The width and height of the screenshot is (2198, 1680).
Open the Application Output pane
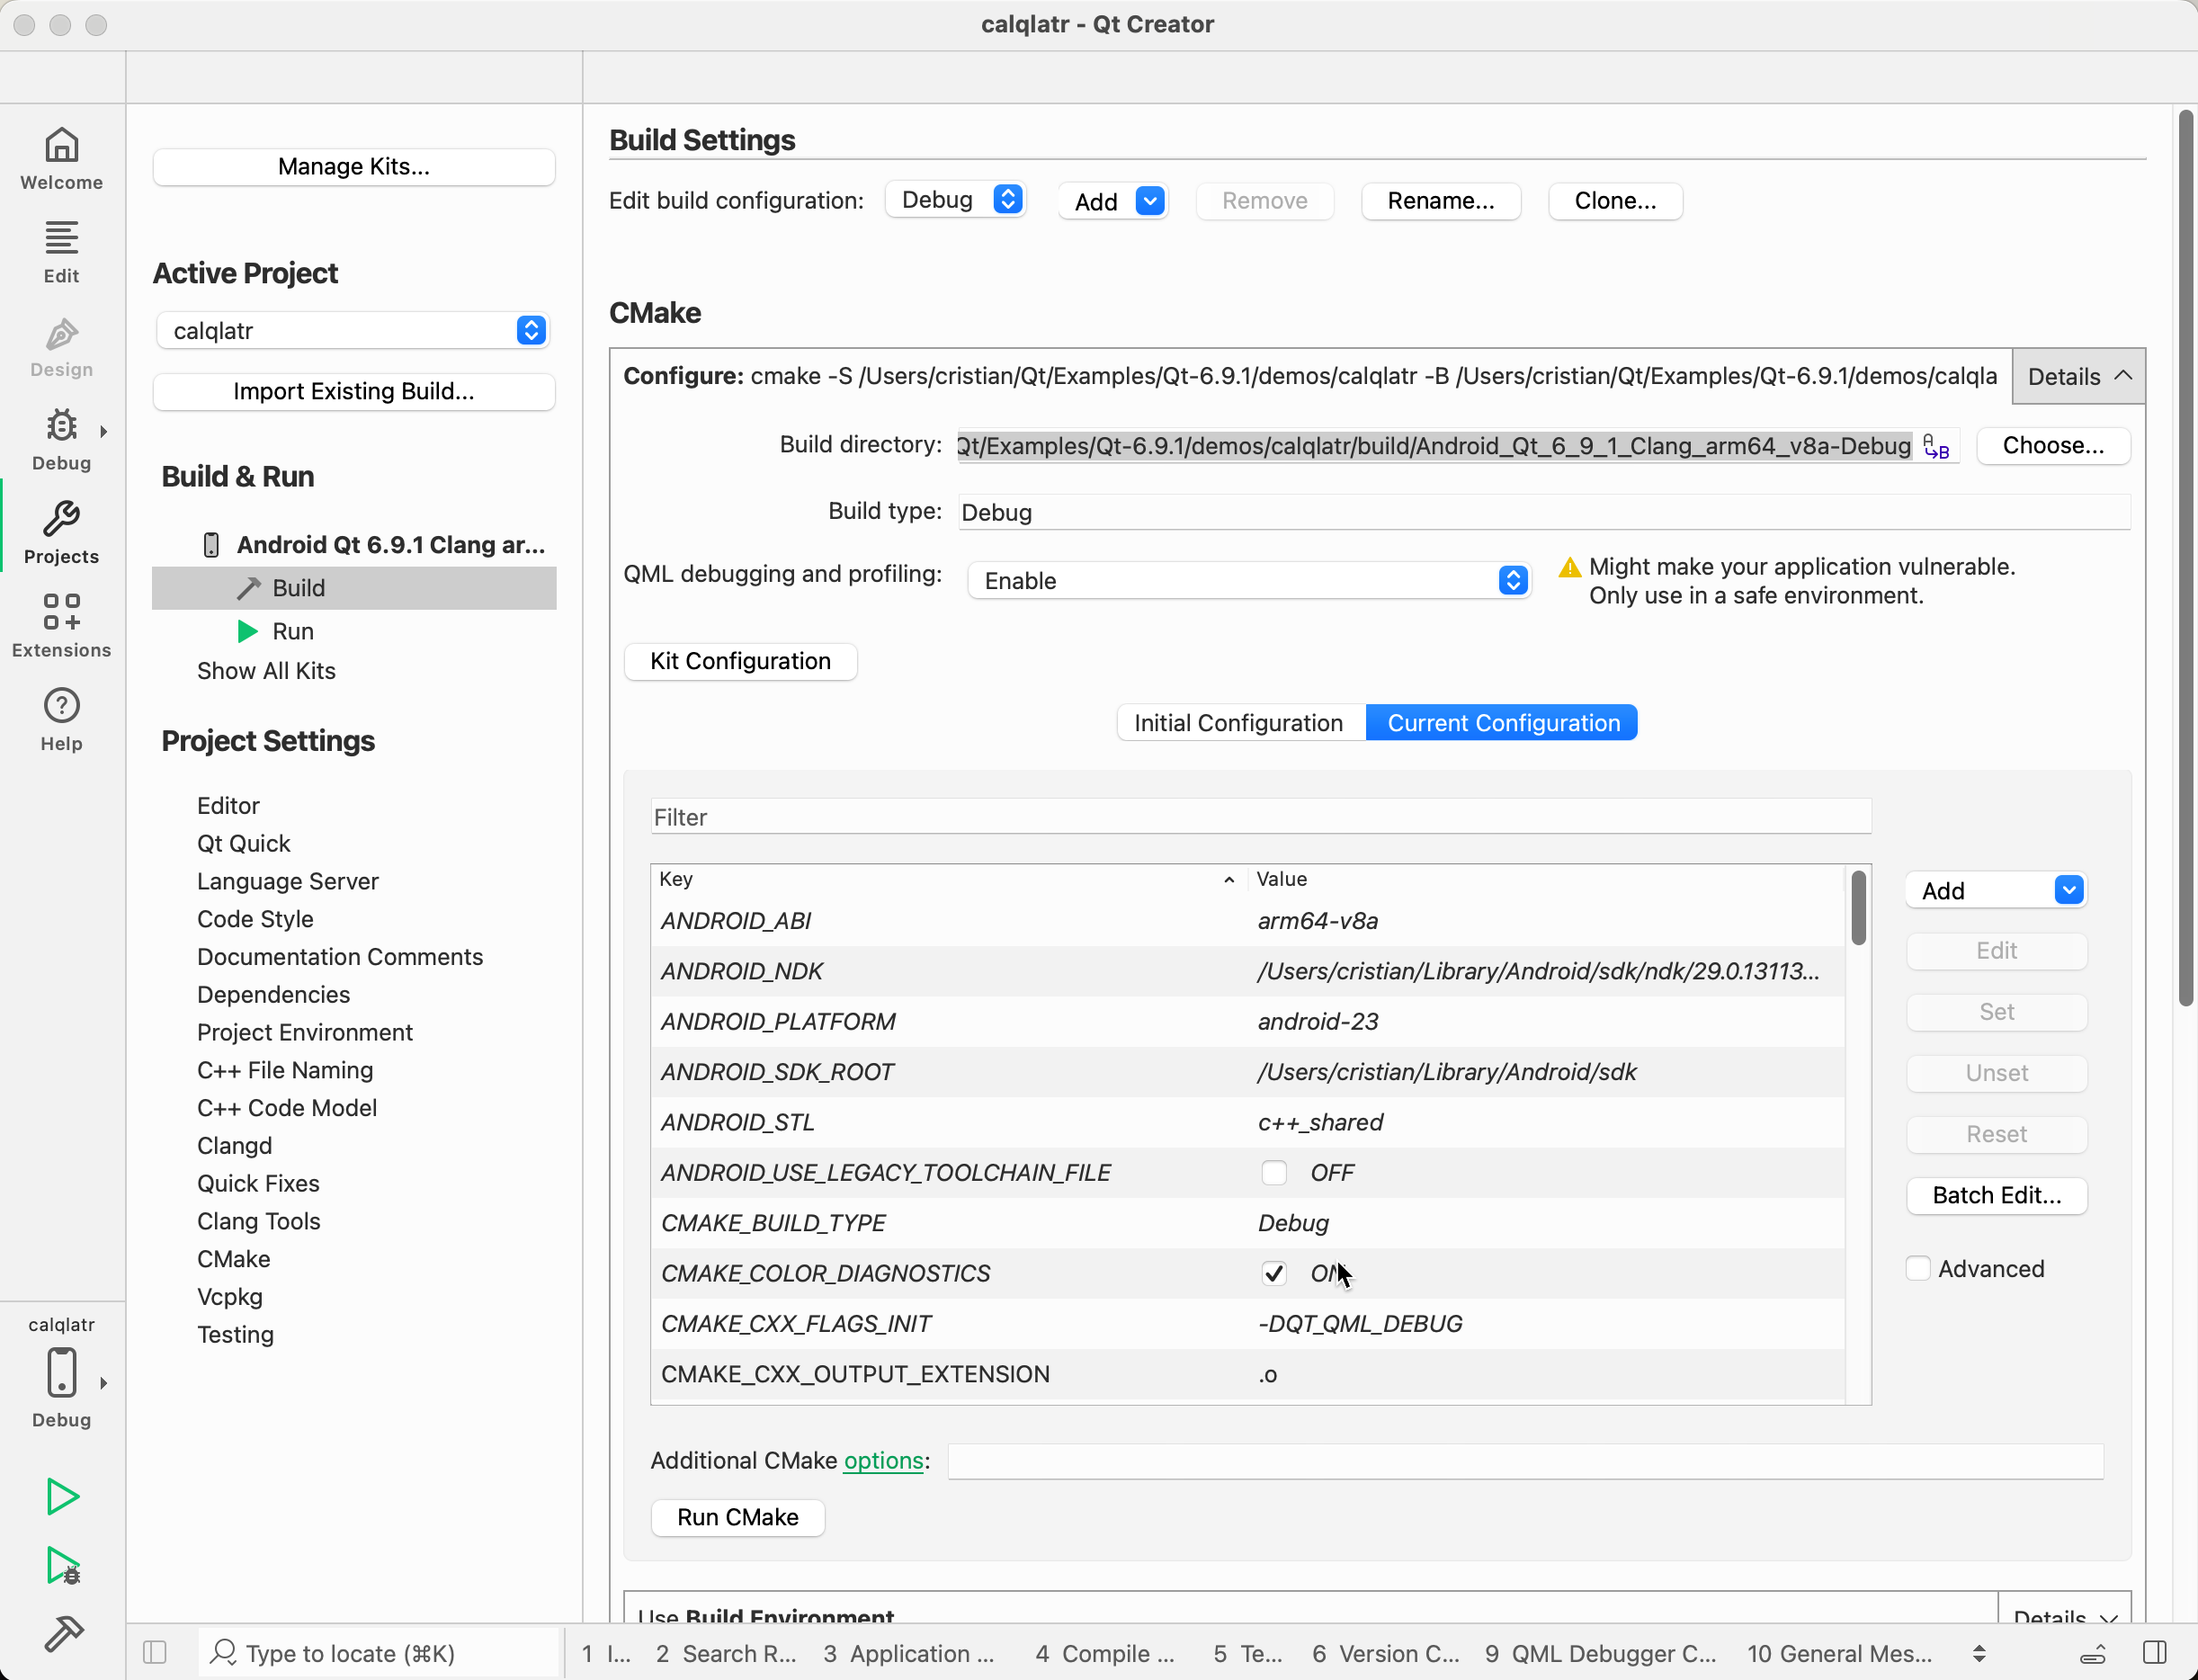pos(909,1653)
